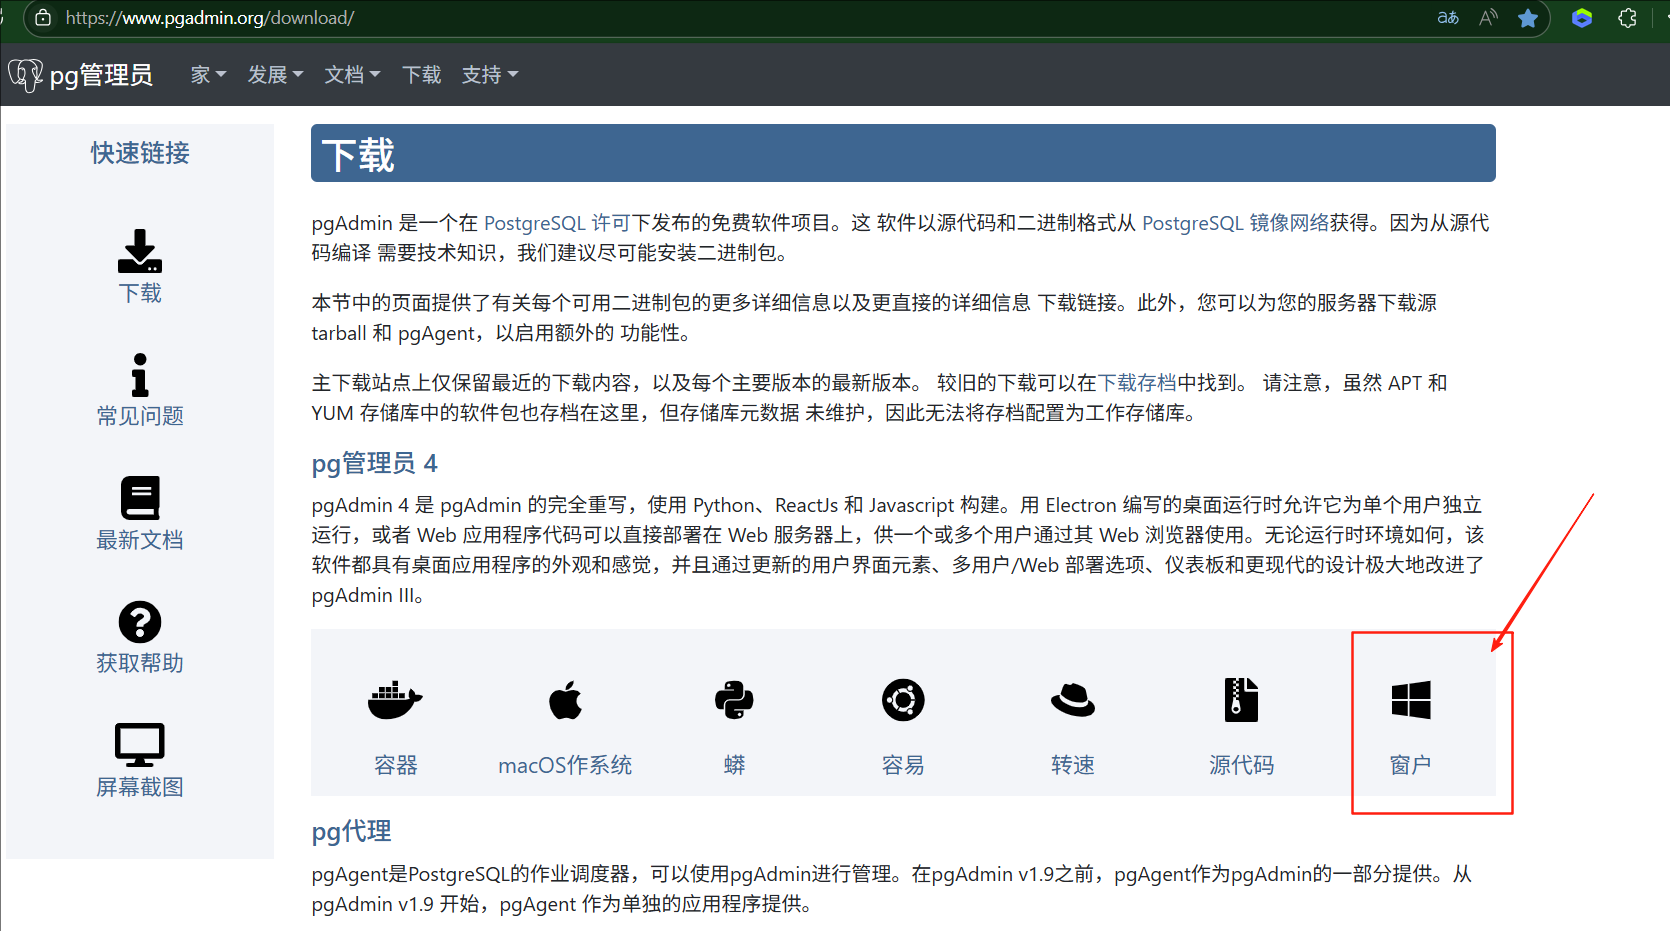Click the book icon for 最新文档
This screenshot has width=1670, height=931.
coord(140,498)
